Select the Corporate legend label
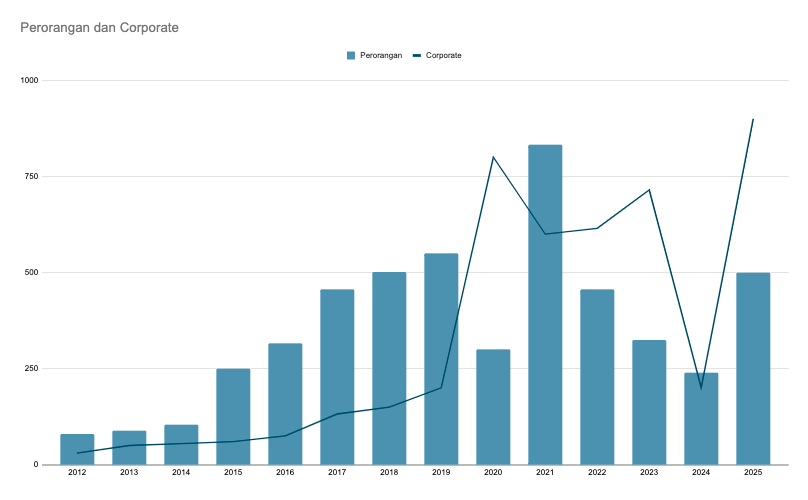 pos(443,55)
